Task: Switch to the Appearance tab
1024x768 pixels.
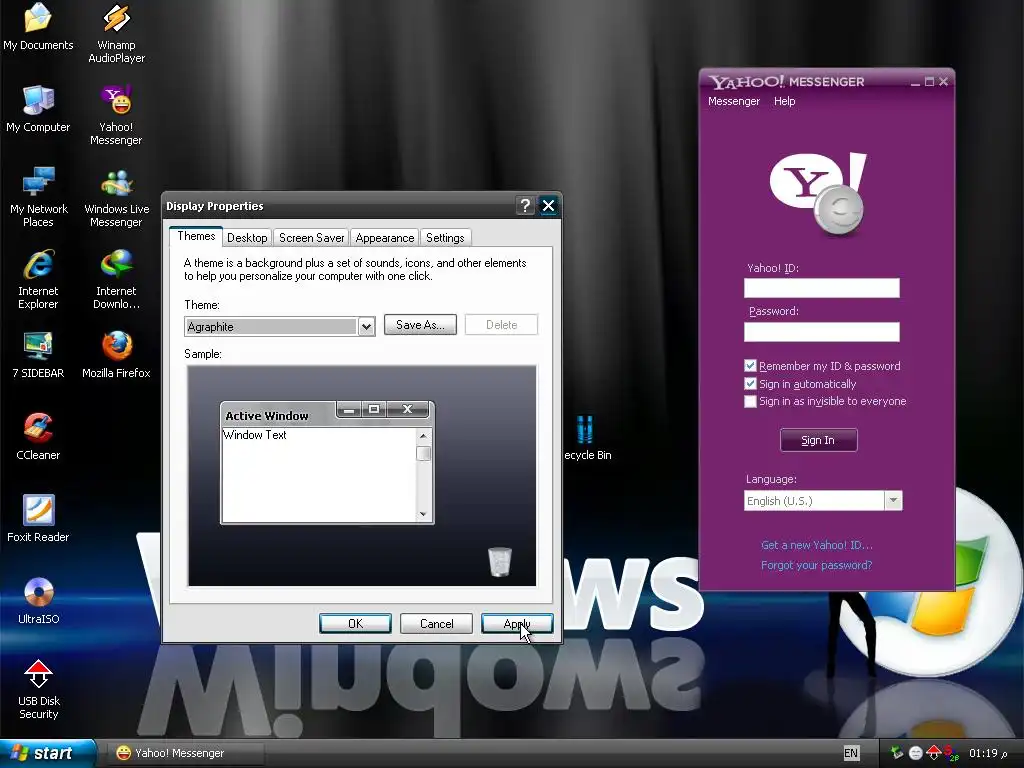Action: click(x=385, y=238)
